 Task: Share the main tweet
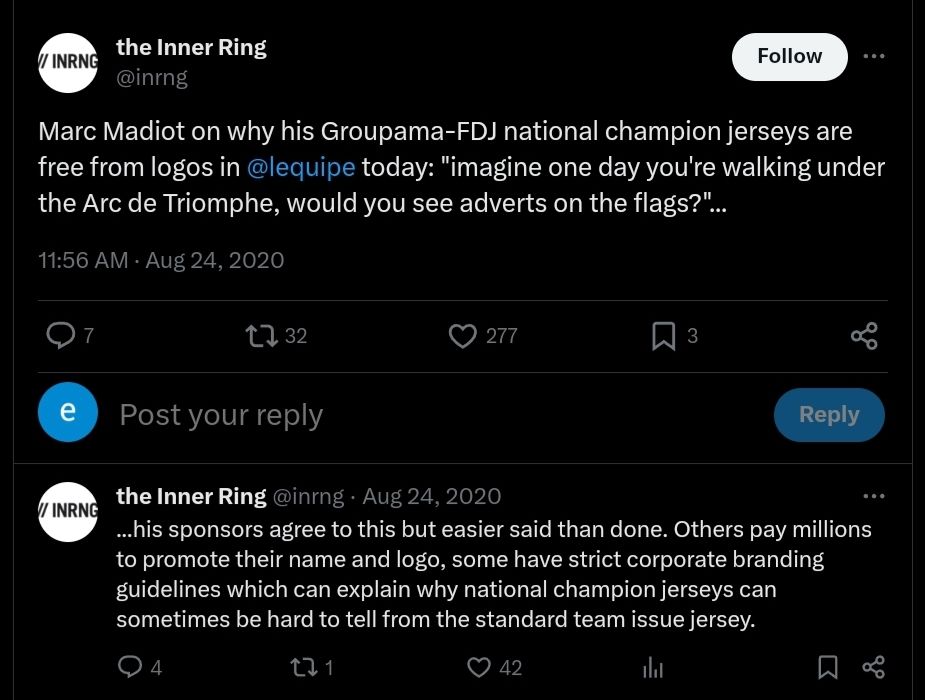[864, 336]
